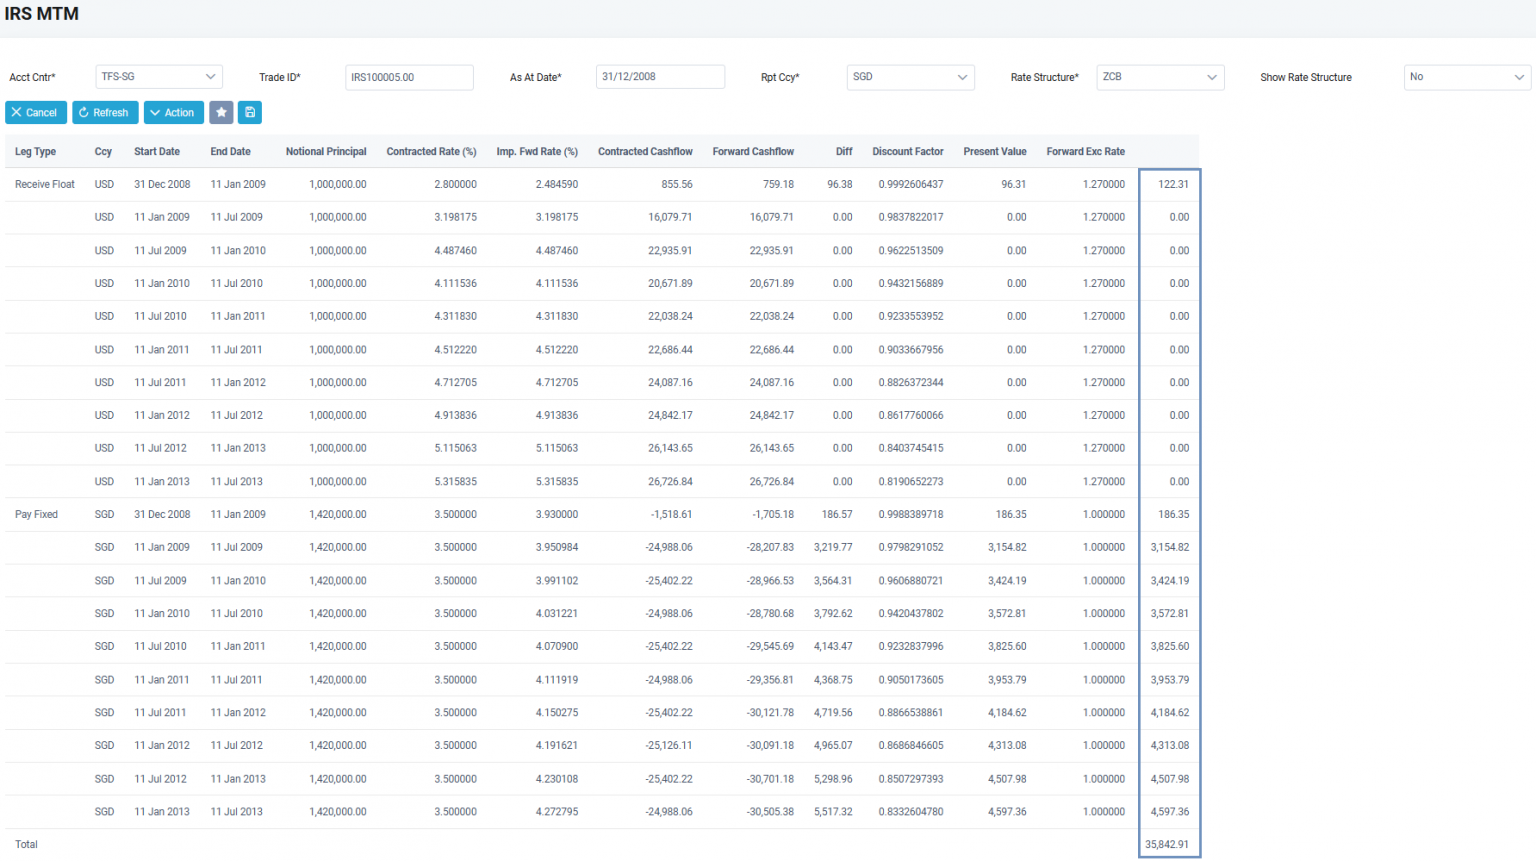Click the save floppy disk icon
This screenshot has height=861, width=1536.
[249, 112]
